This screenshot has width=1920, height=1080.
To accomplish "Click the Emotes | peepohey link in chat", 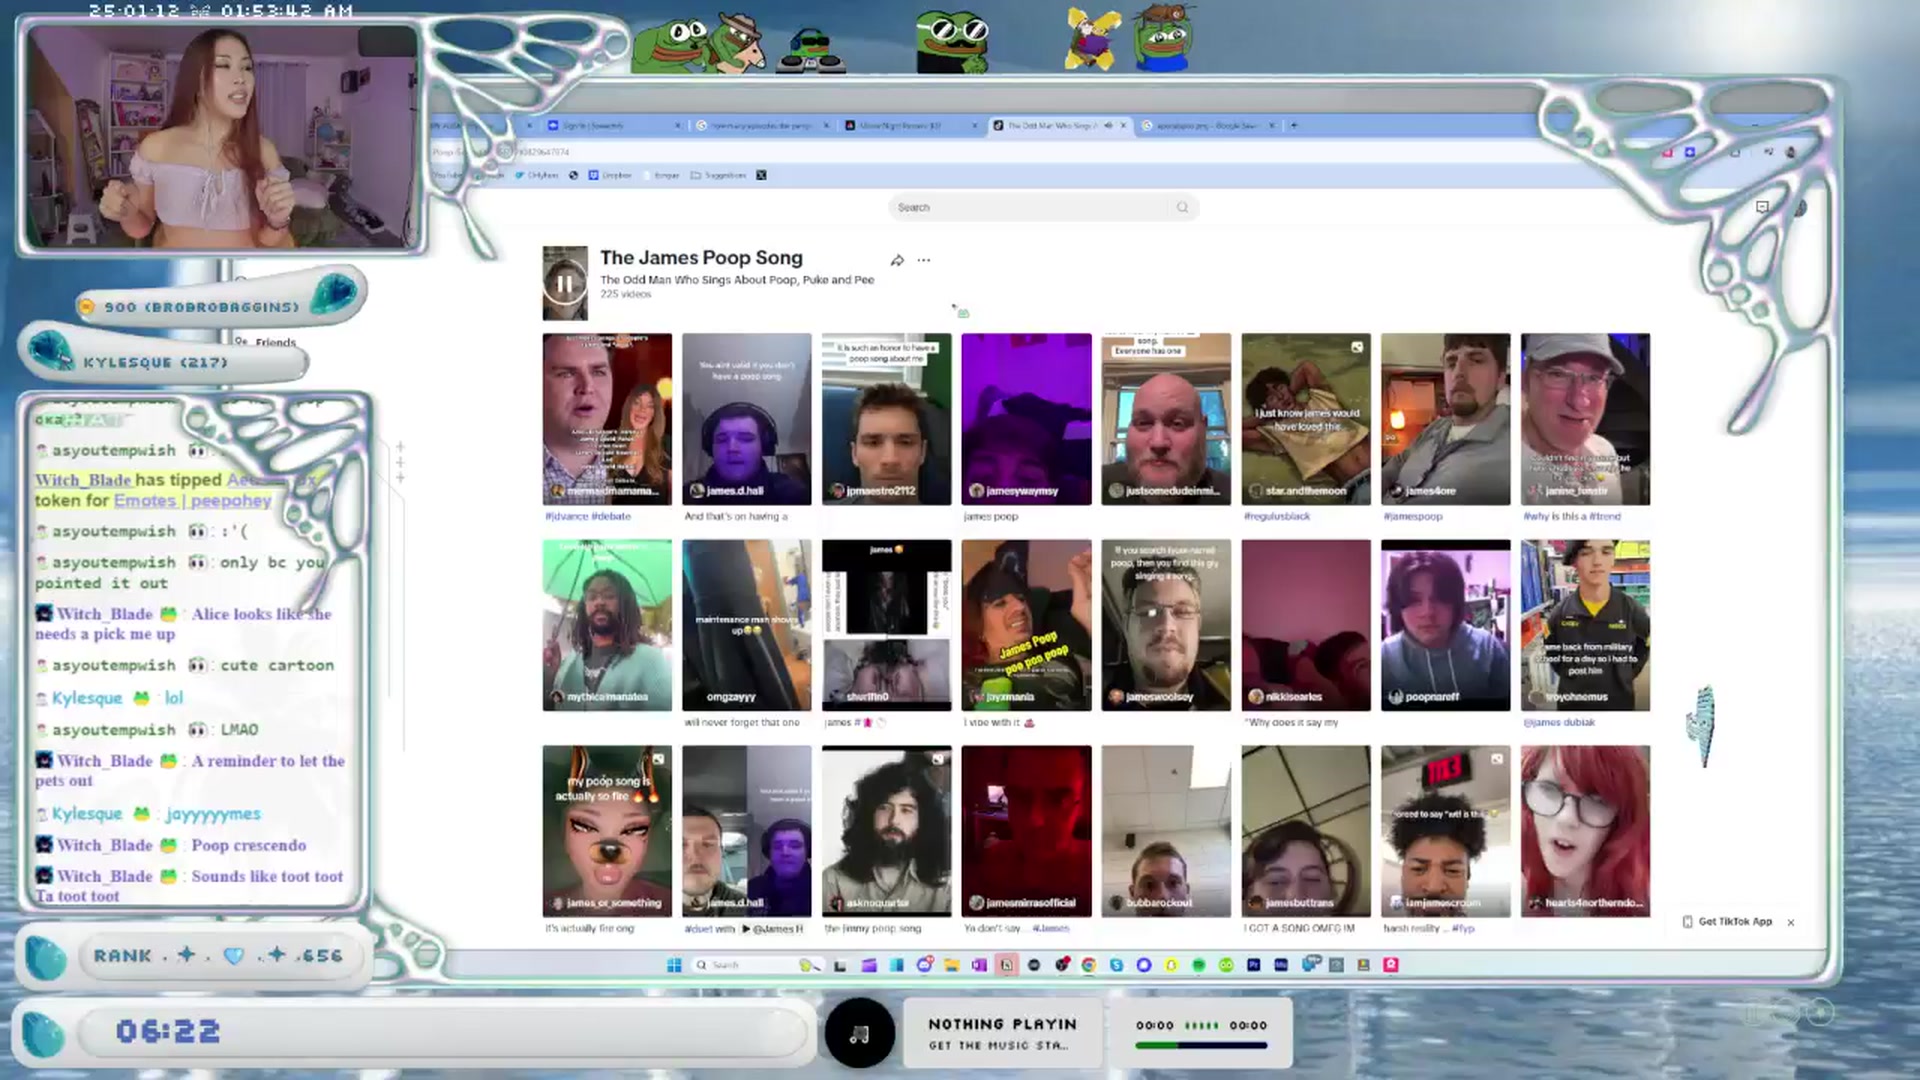I will coord(192,500).
